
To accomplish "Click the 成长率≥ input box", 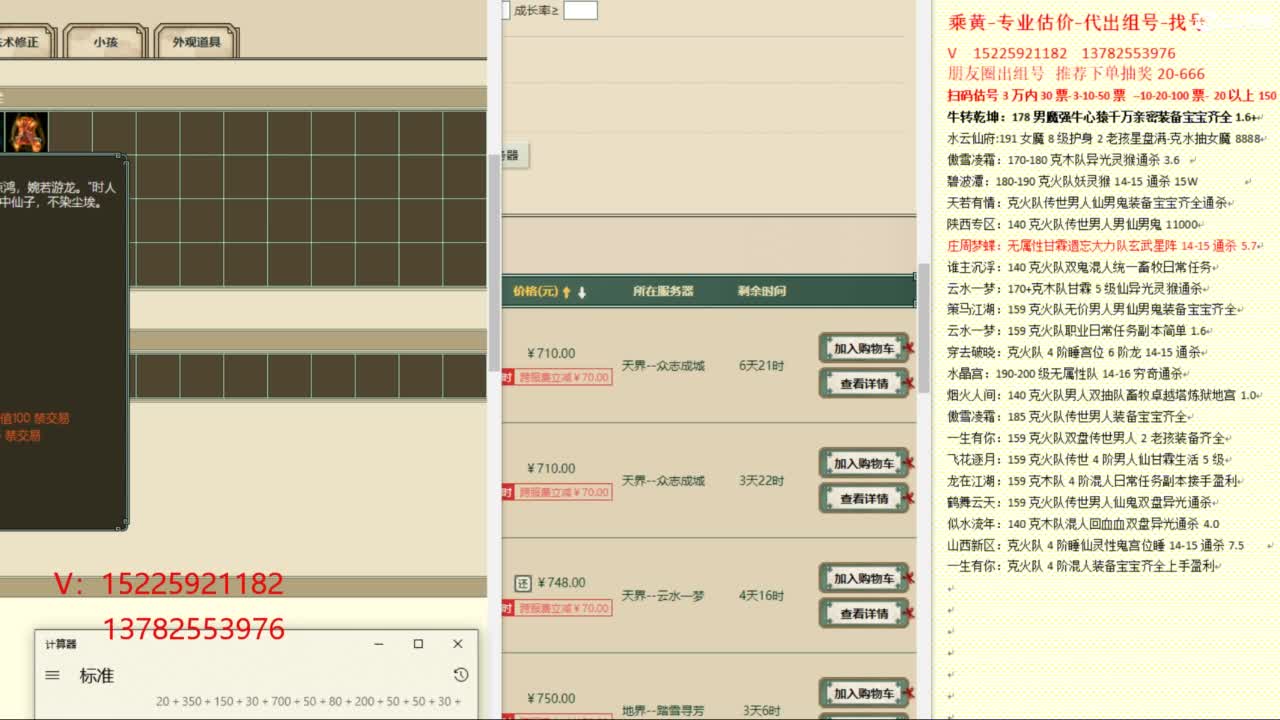I will coord(580,10).
